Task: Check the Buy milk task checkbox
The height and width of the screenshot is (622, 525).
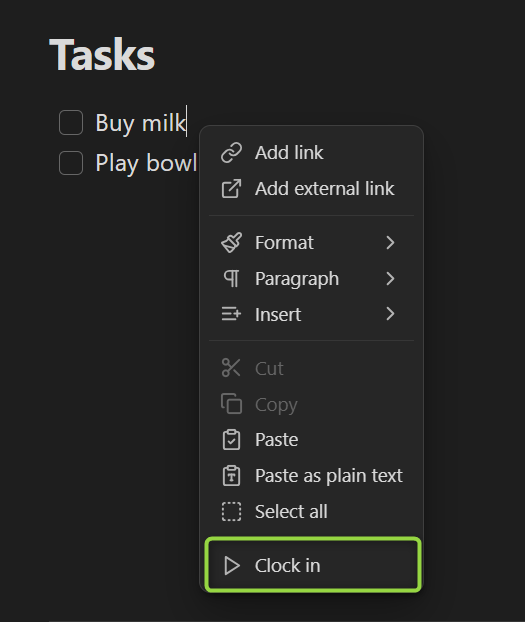Action: click(x=71, y=123)
